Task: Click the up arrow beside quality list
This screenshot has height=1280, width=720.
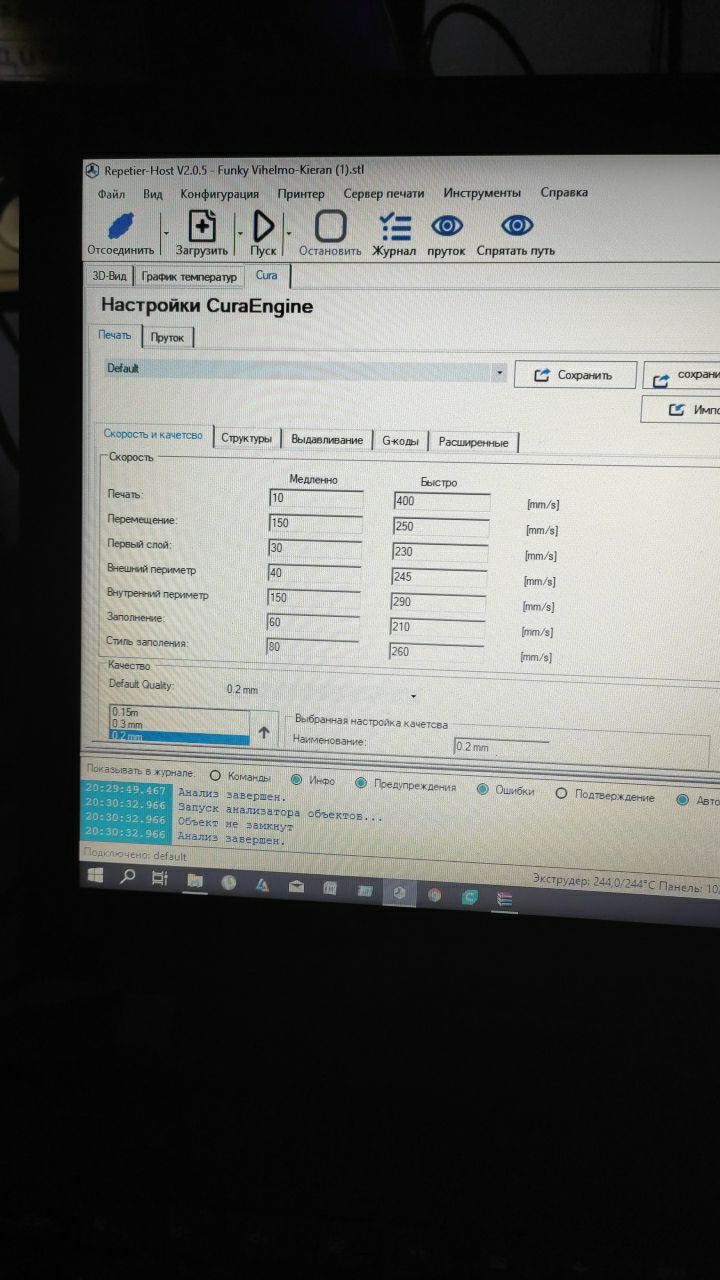Action: click(x=264, y=731)
